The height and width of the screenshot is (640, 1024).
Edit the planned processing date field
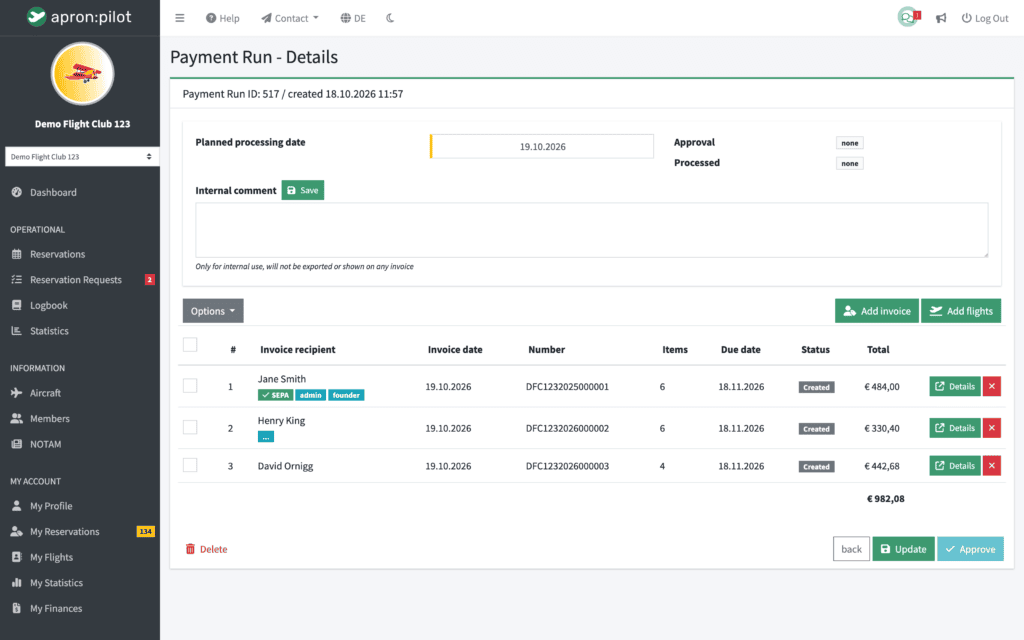coord(542,146)
